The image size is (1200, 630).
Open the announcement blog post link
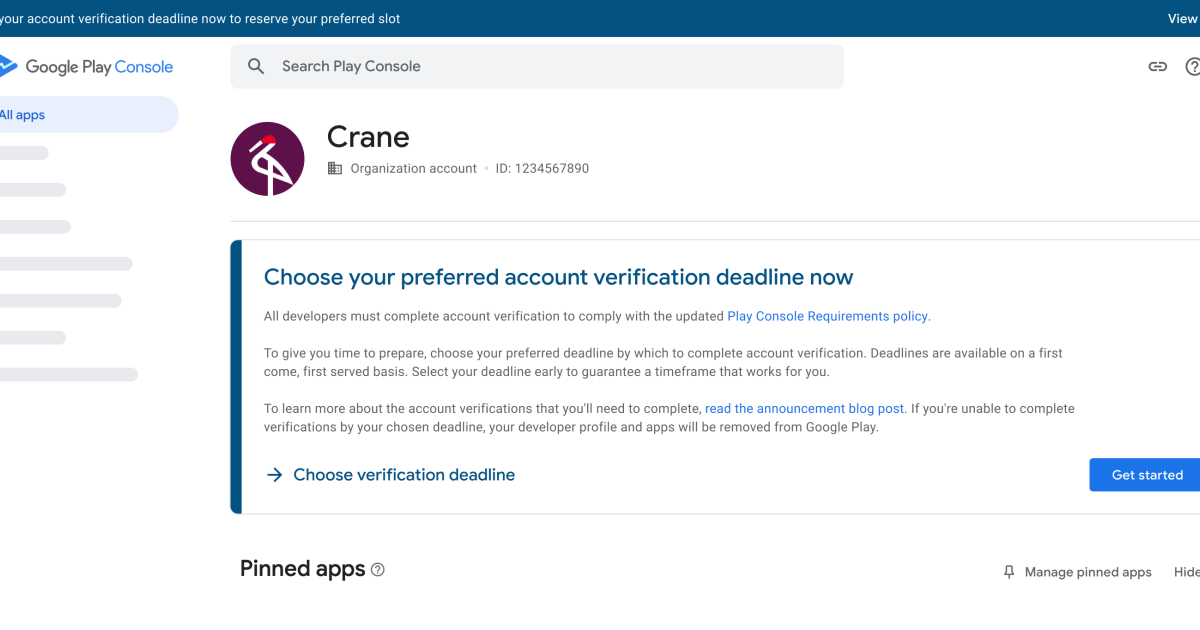coord(804,408)
